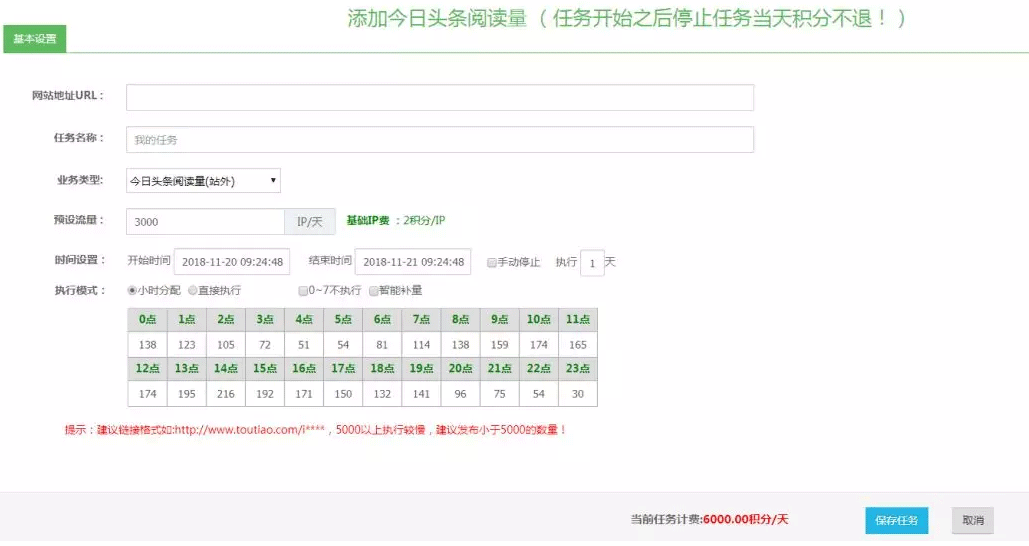Select the 小时分配 radio button

point(132,291)
